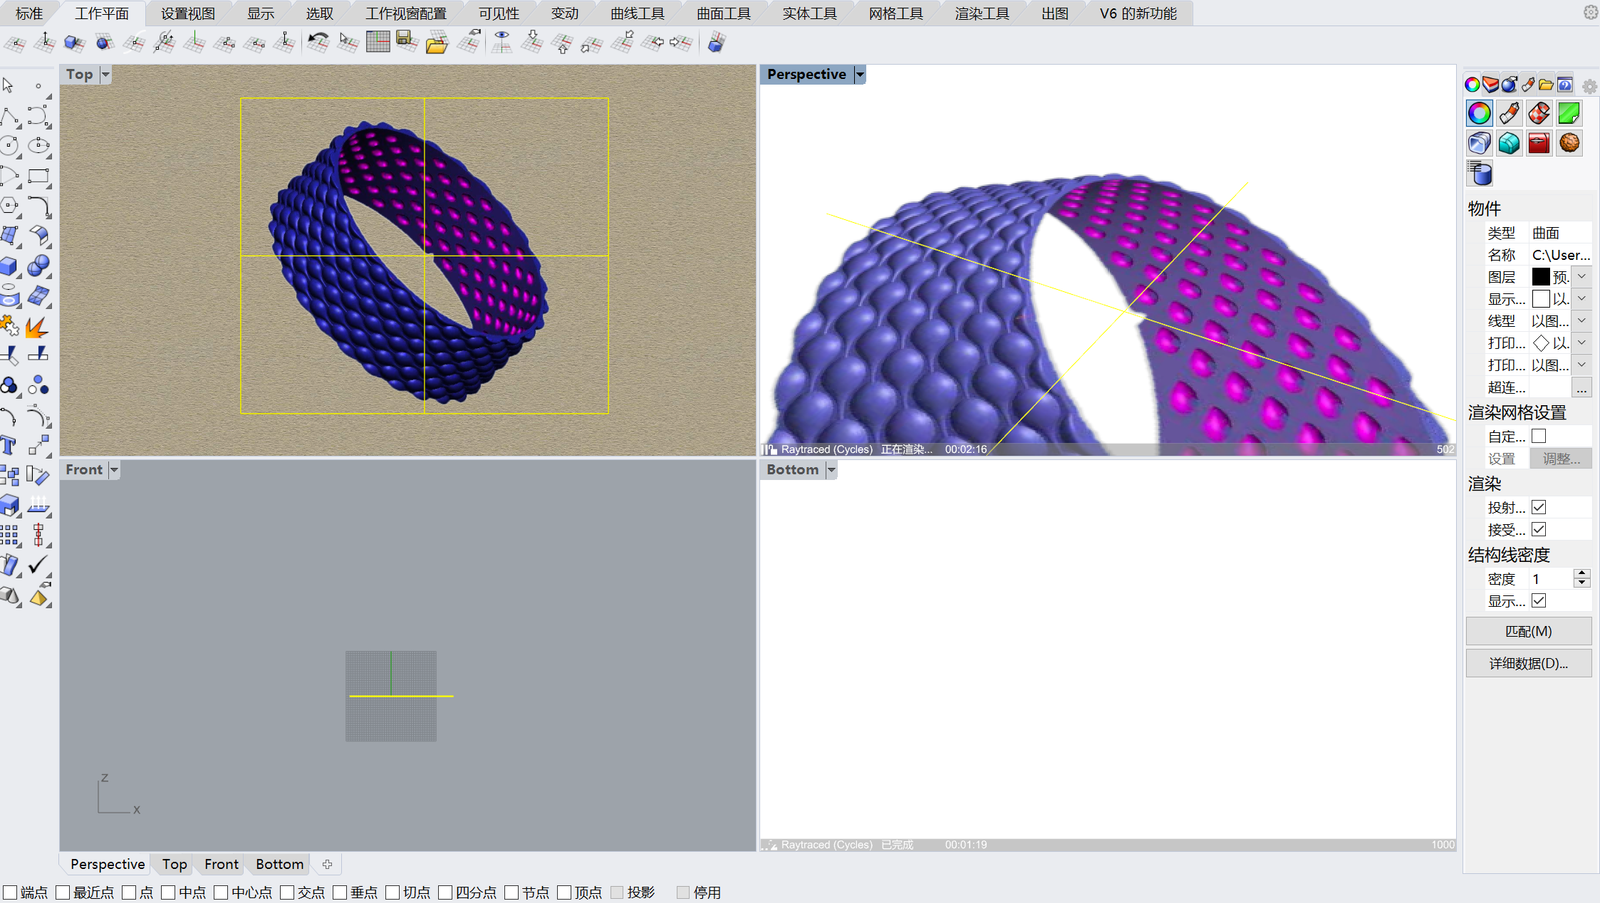Click the brown textured sphere icon
The image size is (1600, 903).
click(x=1569, y=143)
